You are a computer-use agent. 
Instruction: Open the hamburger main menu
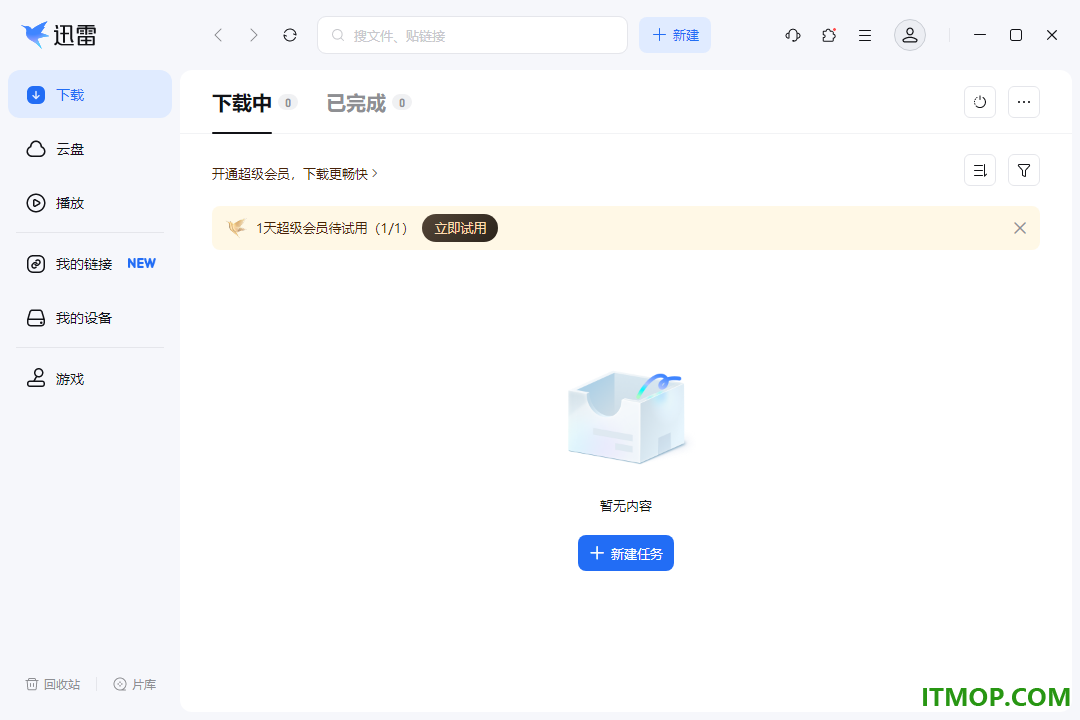(865, 35)
